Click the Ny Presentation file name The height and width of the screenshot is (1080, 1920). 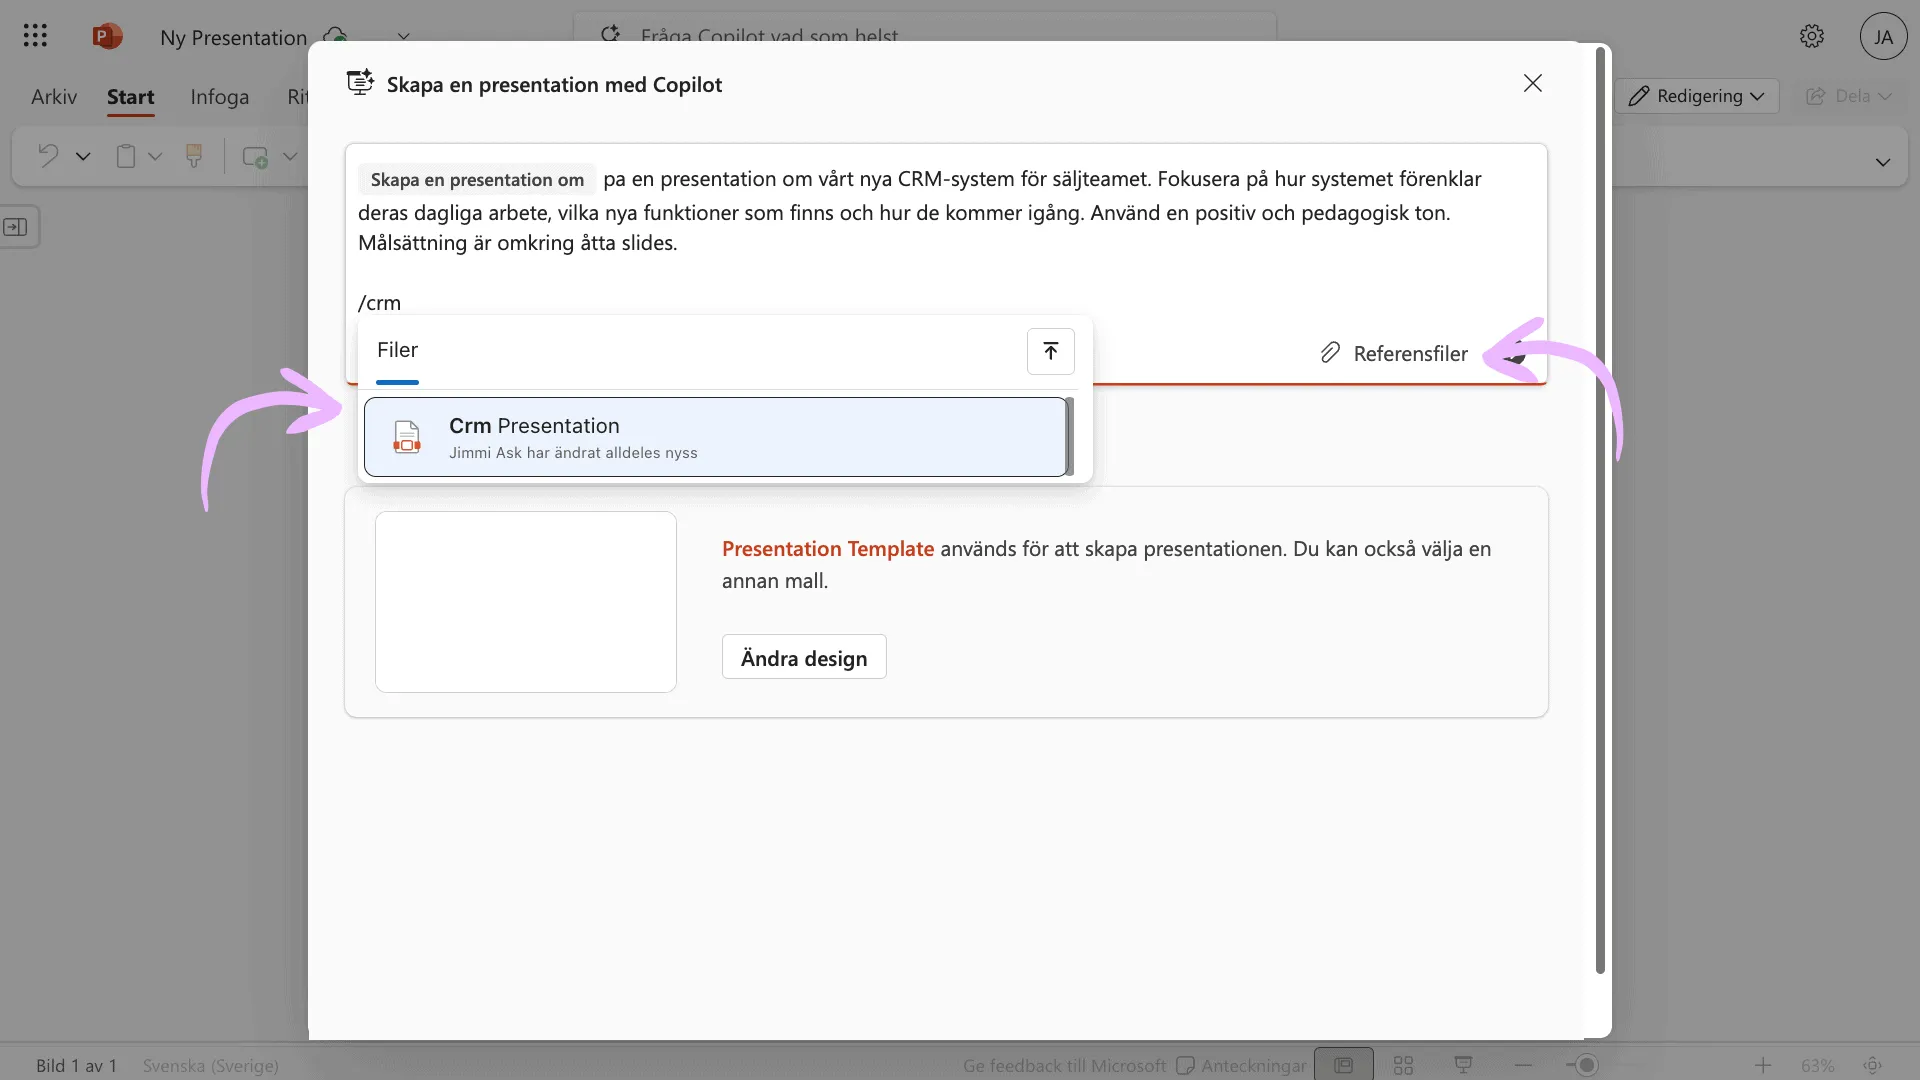(x=233, y=37)
